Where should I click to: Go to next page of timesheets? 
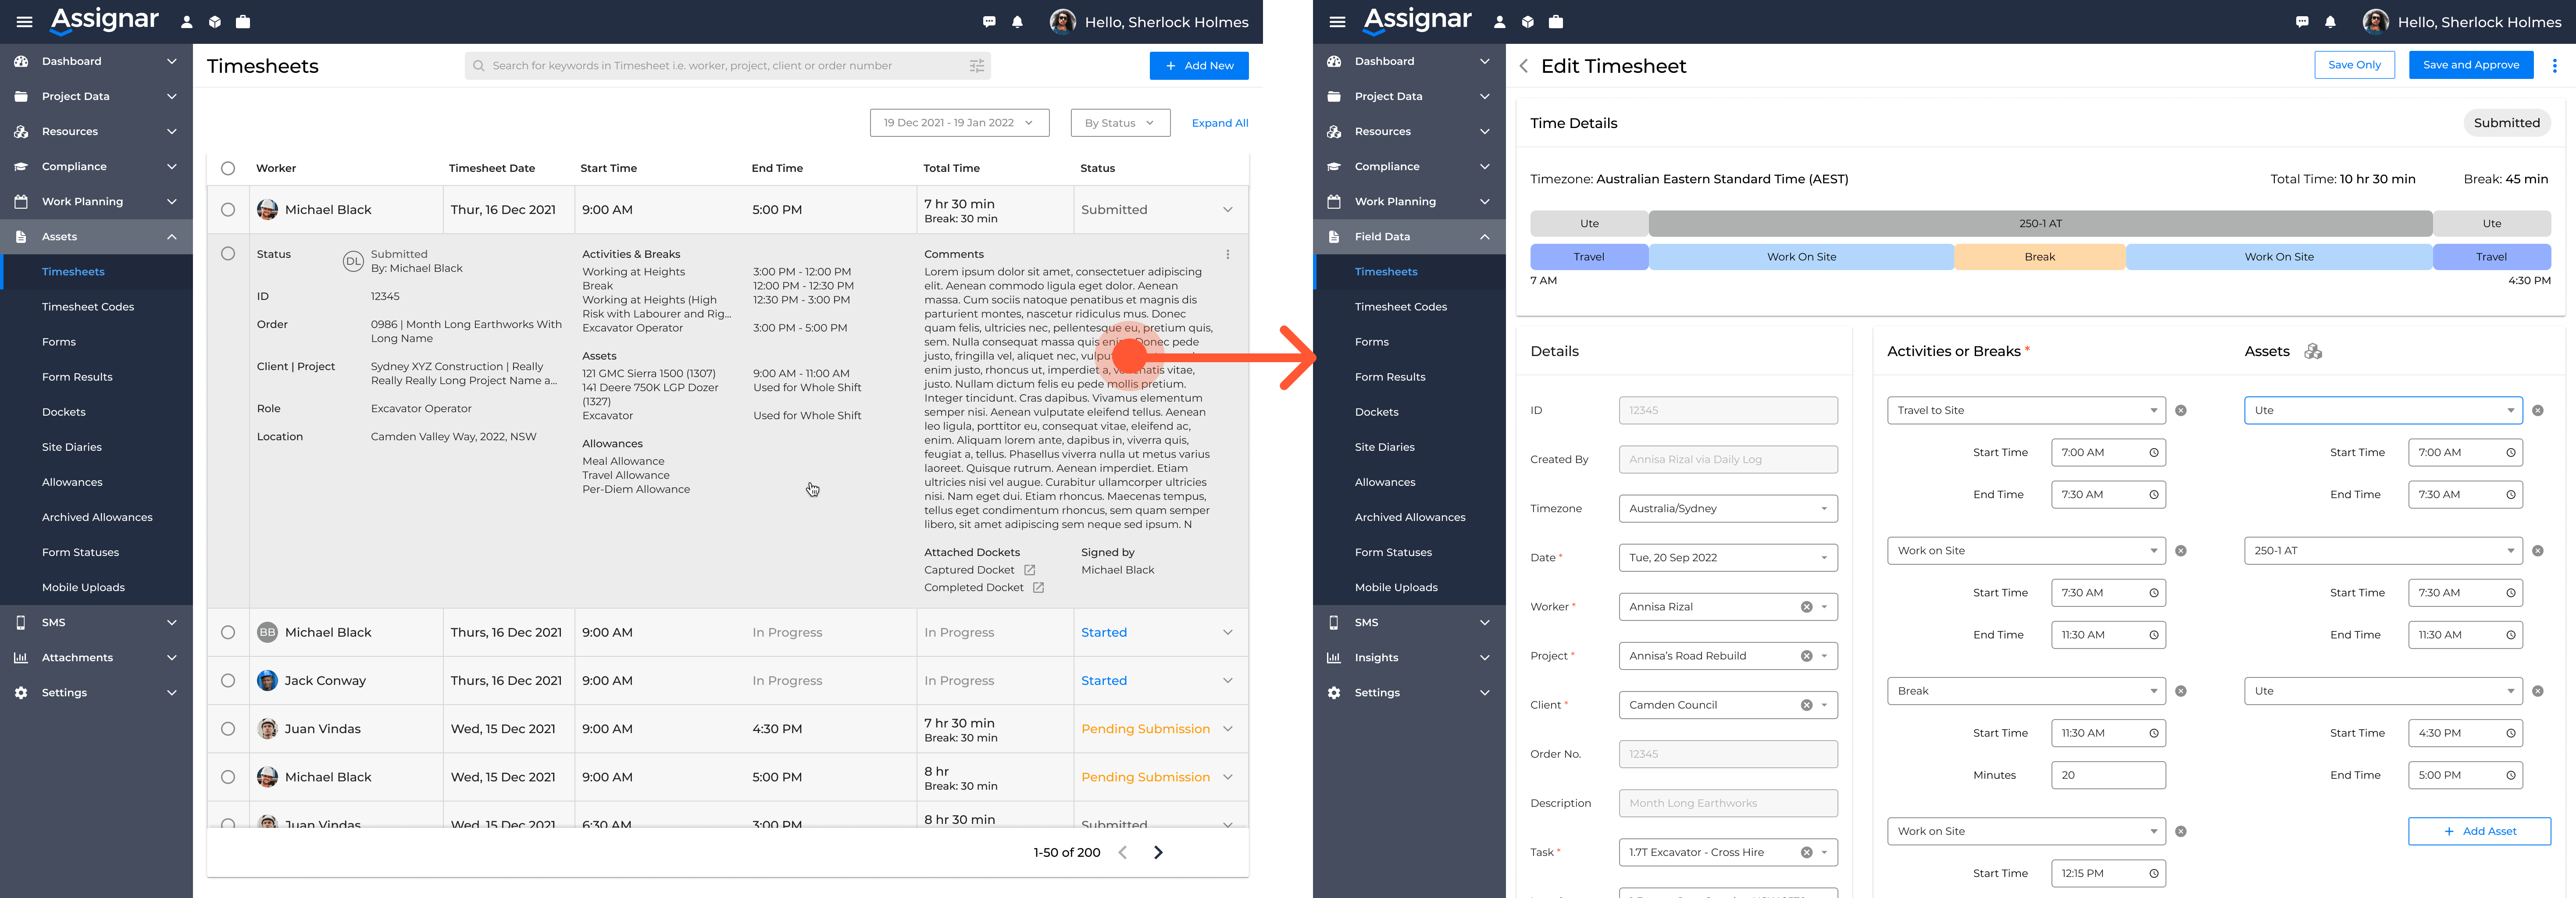[1158, 853]
